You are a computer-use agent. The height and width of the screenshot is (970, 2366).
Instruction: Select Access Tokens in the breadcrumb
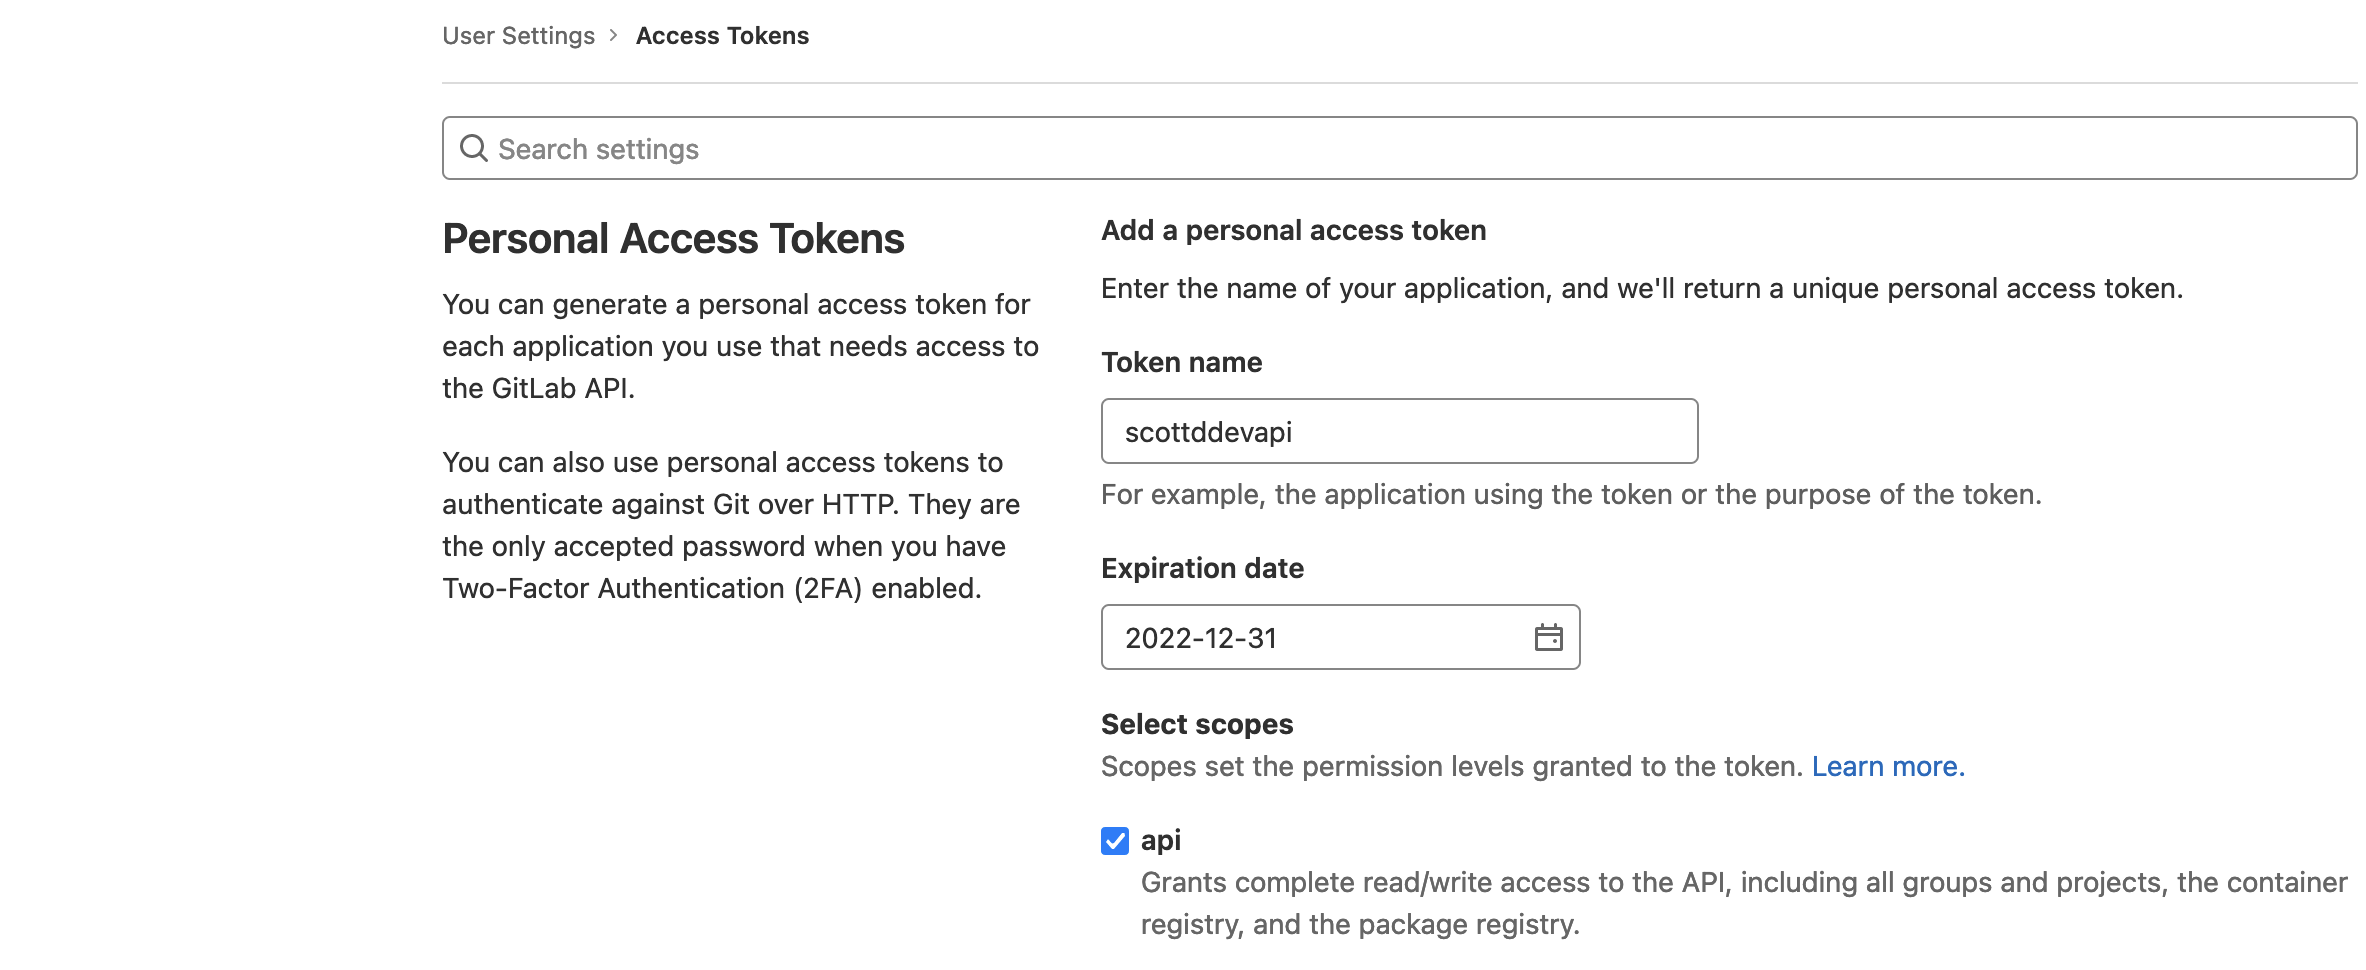(x=722, y=35)
